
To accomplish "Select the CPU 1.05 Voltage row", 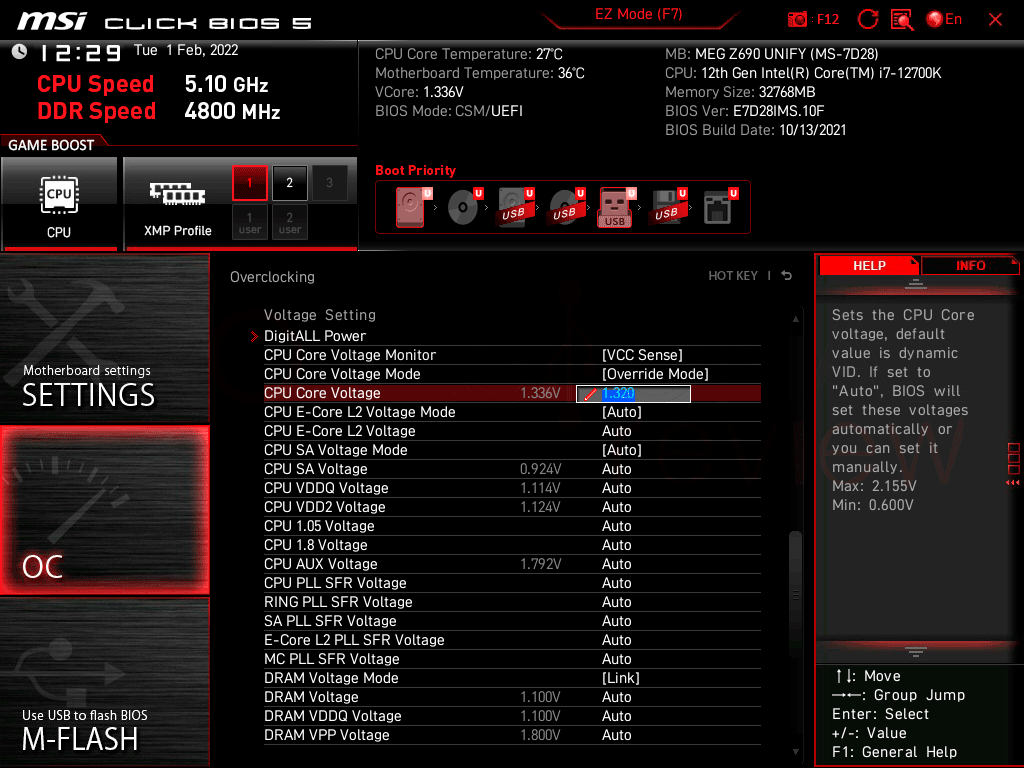I will [512, 526].
